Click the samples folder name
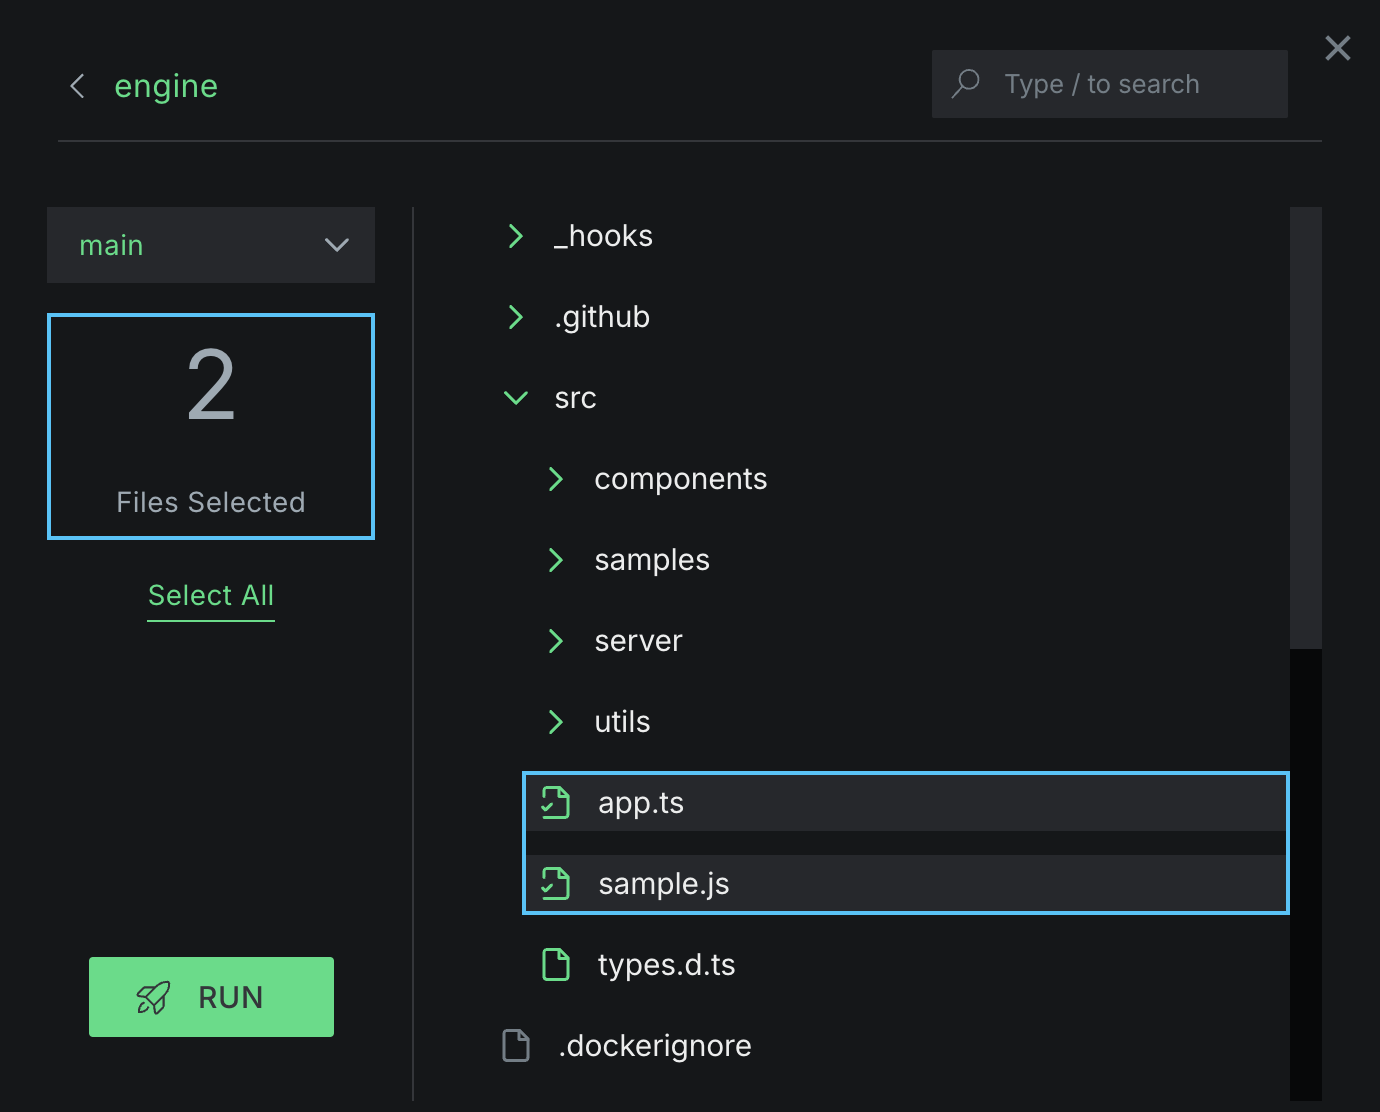 point(652,560)
